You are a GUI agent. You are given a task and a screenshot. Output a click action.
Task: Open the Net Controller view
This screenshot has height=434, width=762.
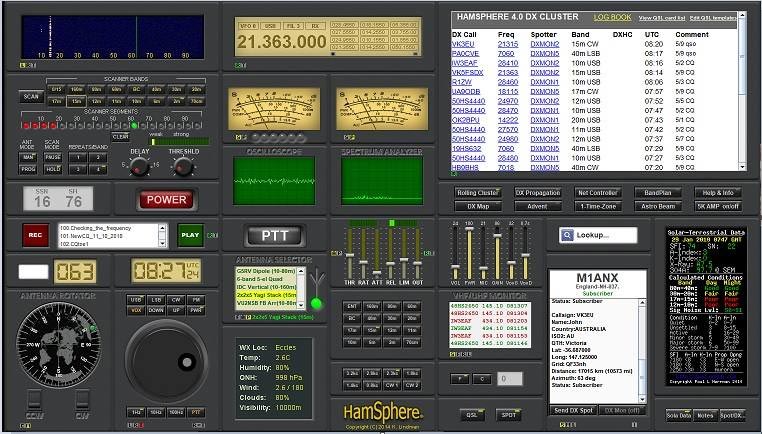click(x=597, y=192)
